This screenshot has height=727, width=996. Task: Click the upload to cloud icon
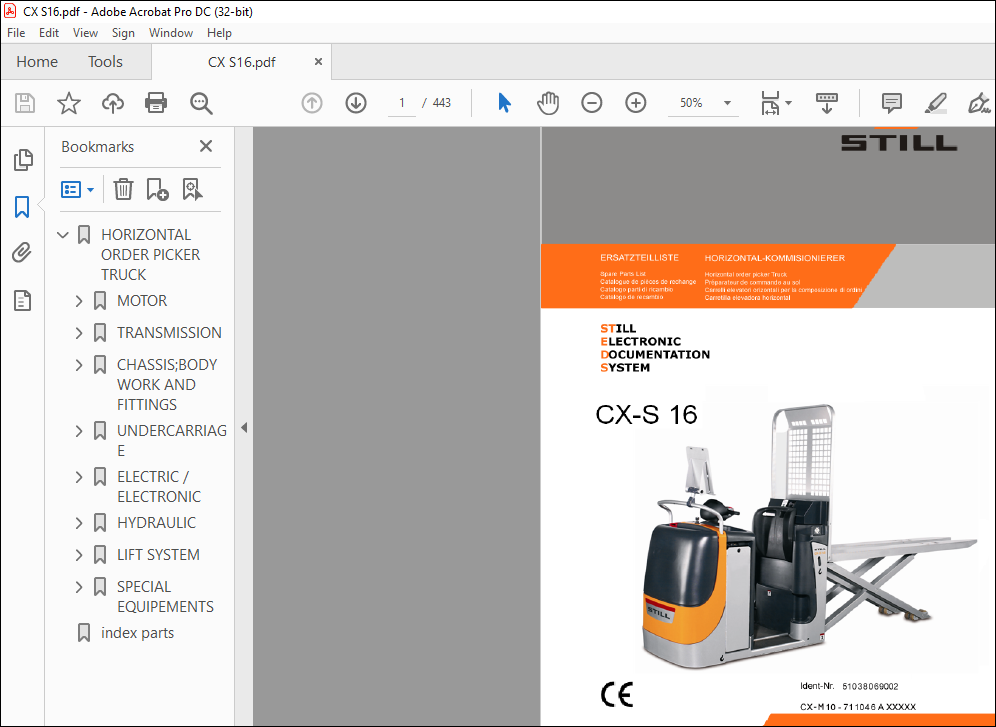pos(112,103)
